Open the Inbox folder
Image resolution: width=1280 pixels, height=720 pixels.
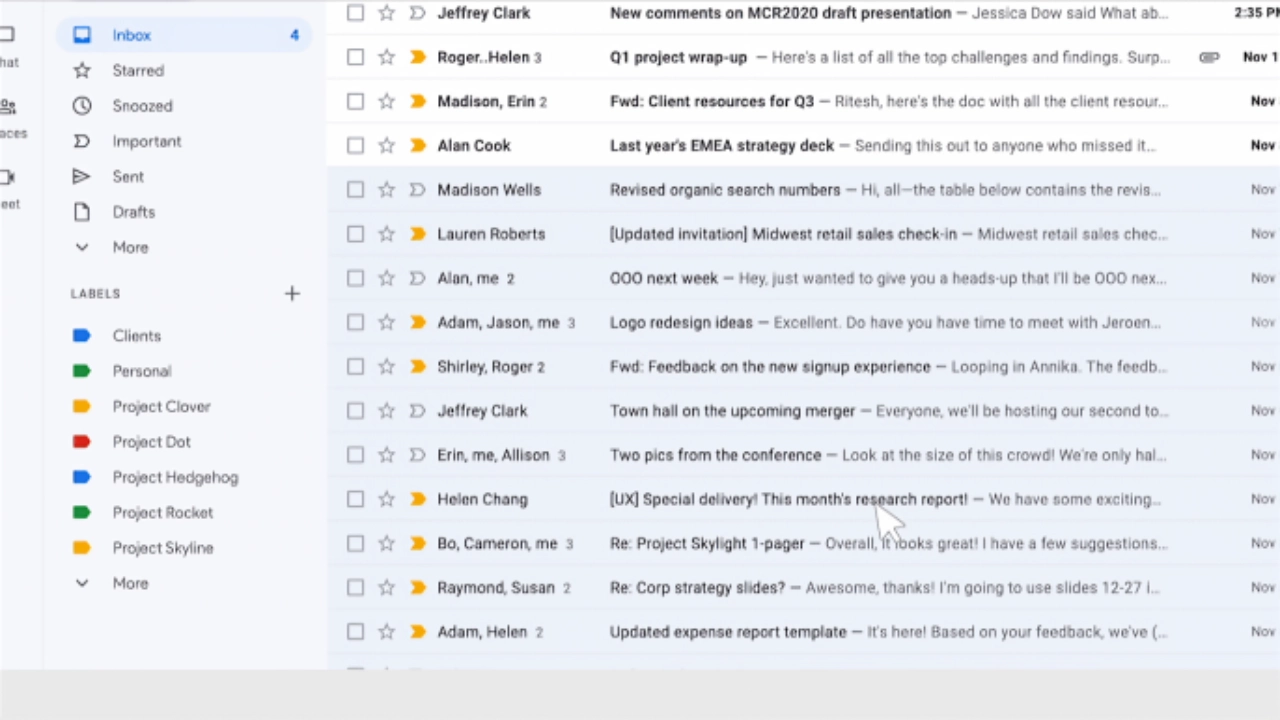click(x=131, y=35)
